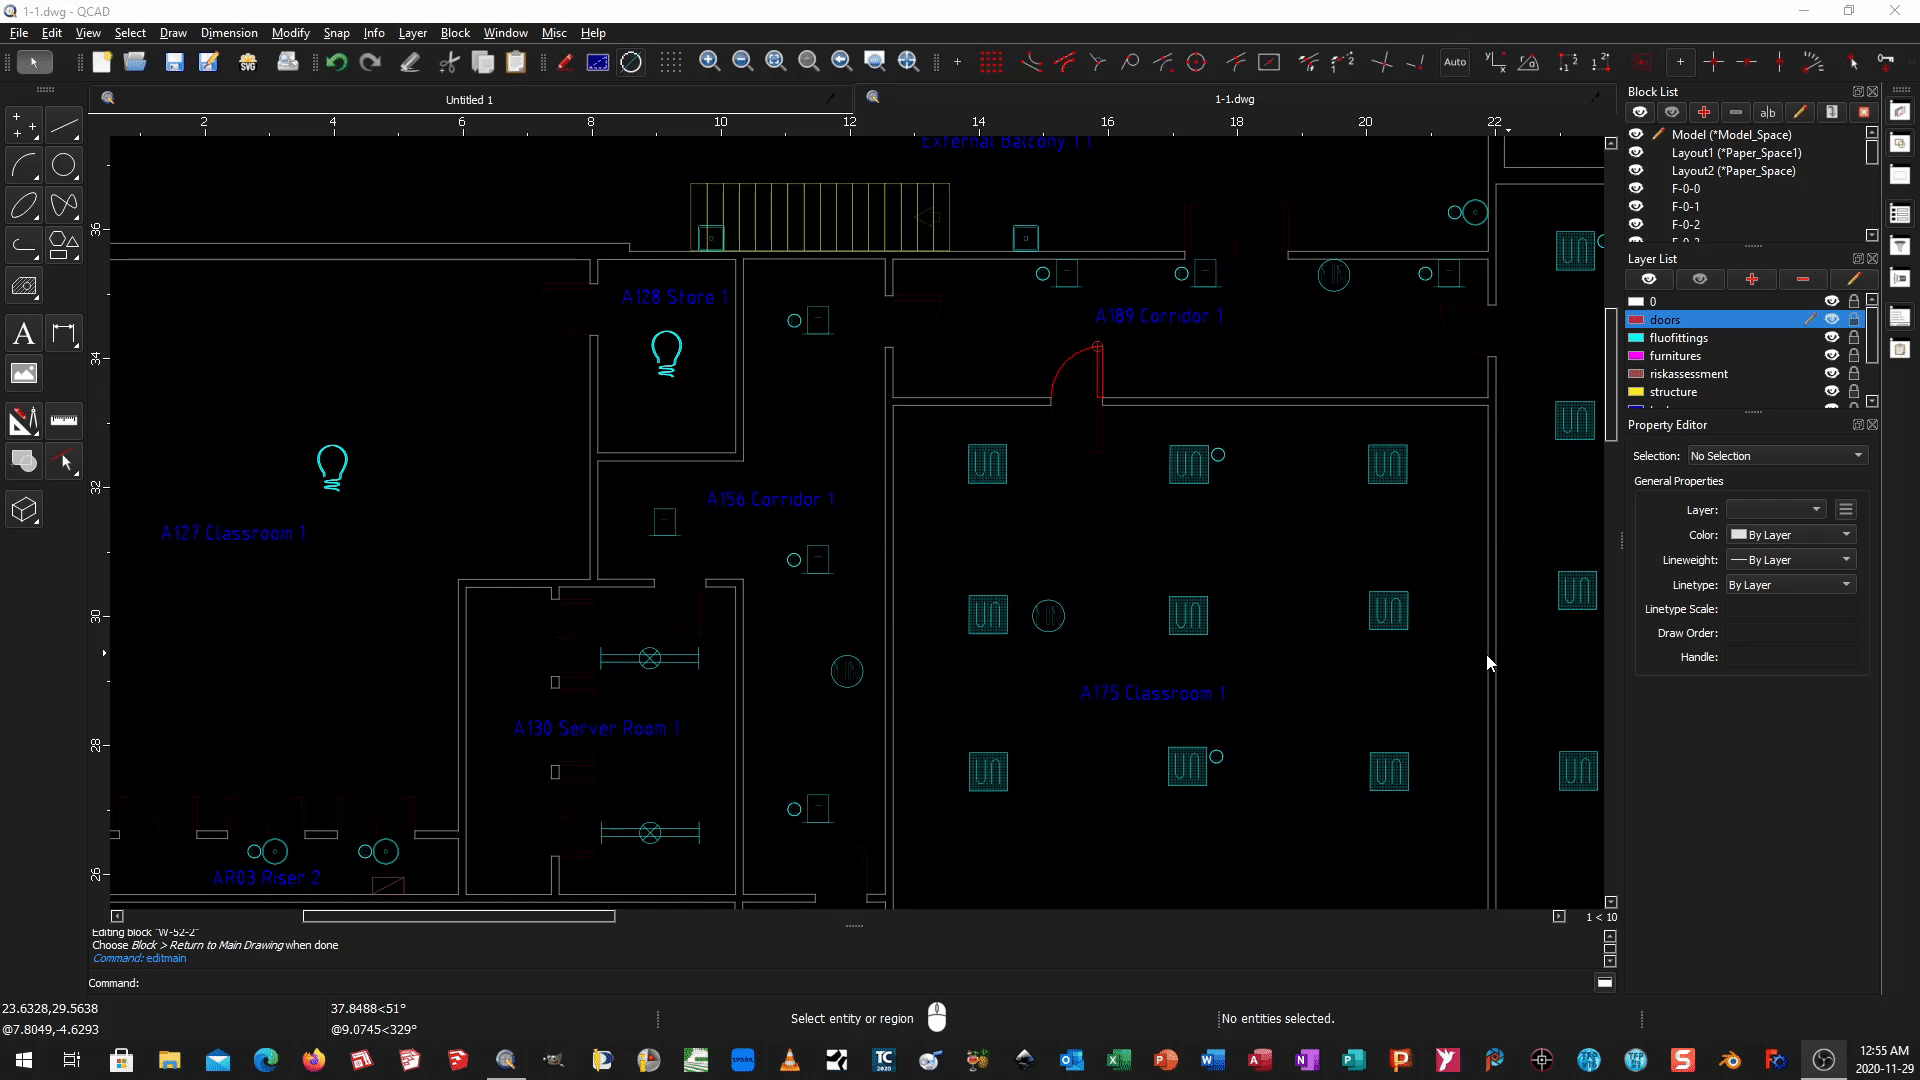The width and height of the screenshot is (1920, 1080).
Task: Click the riskassessment layer color swatch
Action: click(1636, 374)
